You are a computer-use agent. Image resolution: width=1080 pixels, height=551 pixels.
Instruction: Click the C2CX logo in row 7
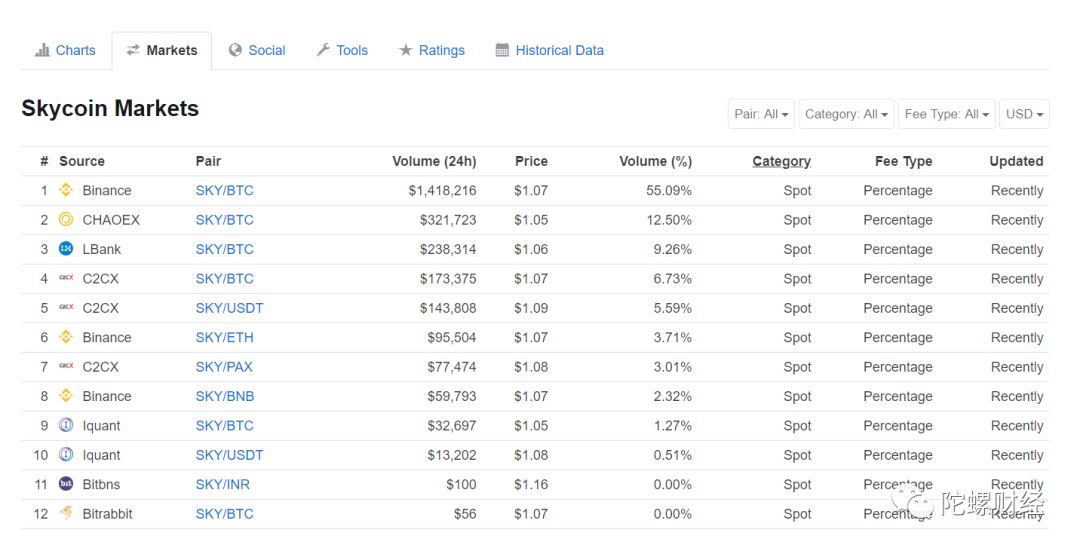point(66,366)
